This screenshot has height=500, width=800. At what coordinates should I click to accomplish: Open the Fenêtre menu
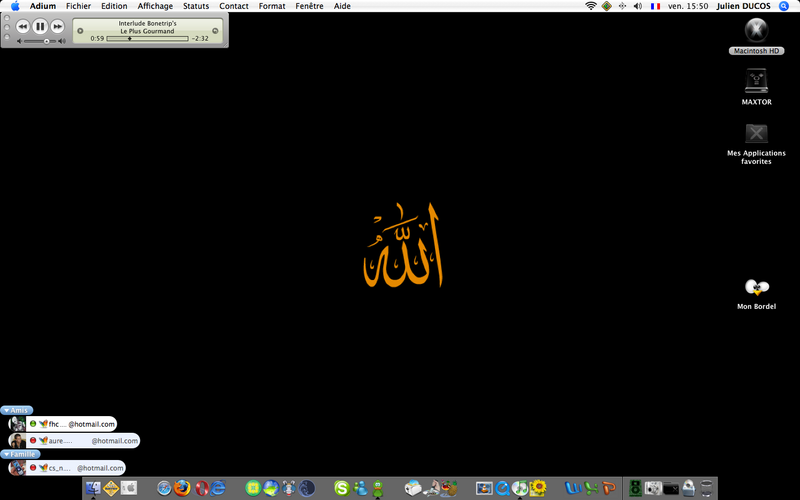[x=309, y=6]
